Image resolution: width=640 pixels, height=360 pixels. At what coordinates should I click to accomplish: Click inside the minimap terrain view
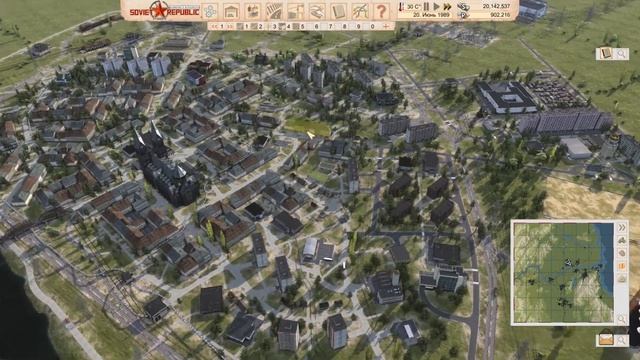(x=564, y=273)
